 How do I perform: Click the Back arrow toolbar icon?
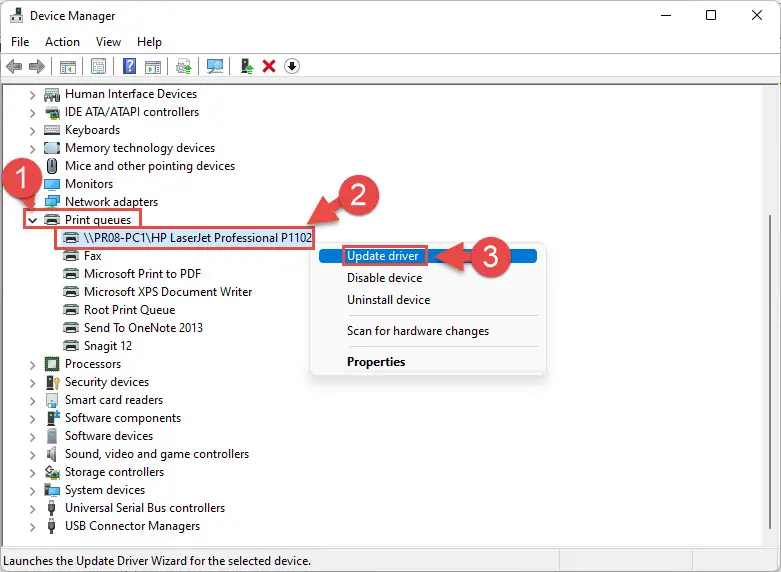coord(14,66)
